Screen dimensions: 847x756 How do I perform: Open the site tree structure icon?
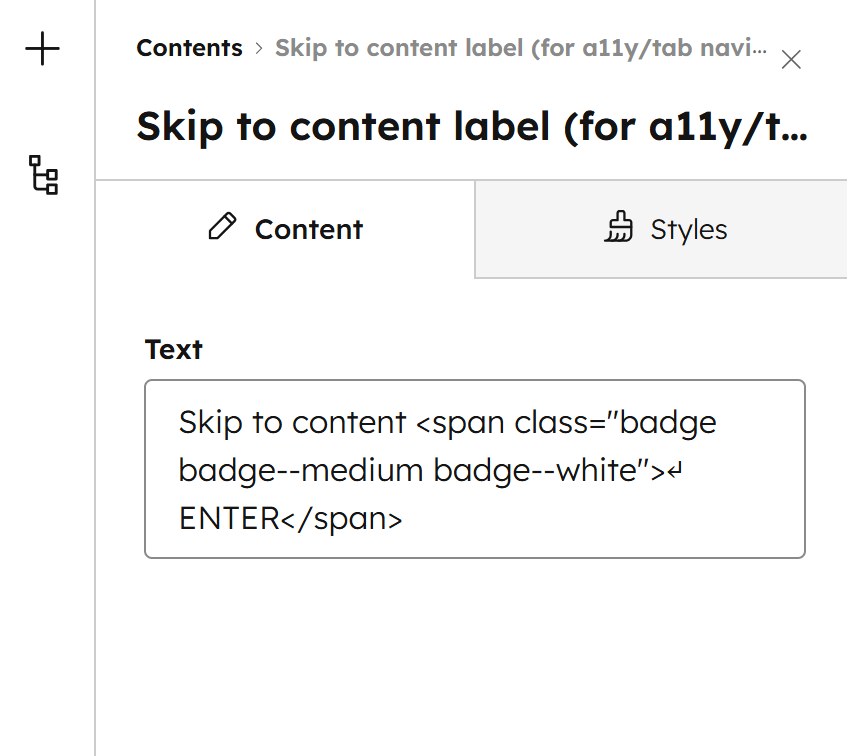coord(43,174)
